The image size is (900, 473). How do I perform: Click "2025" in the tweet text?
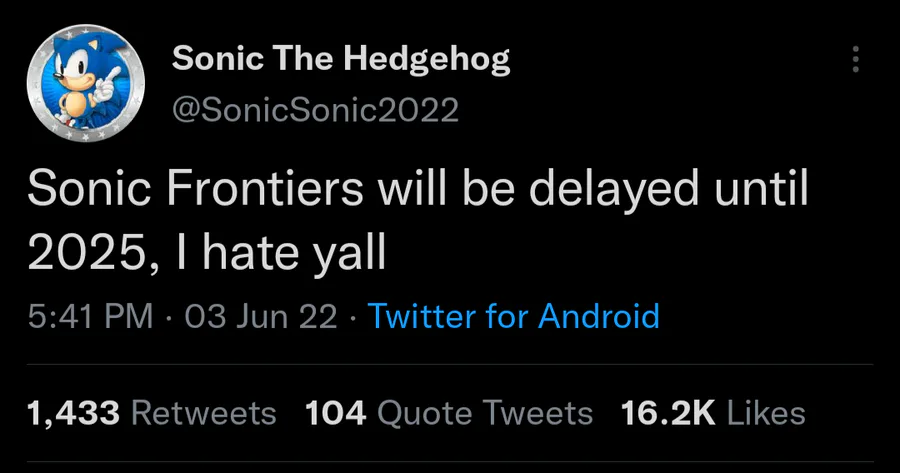(87, 253)
